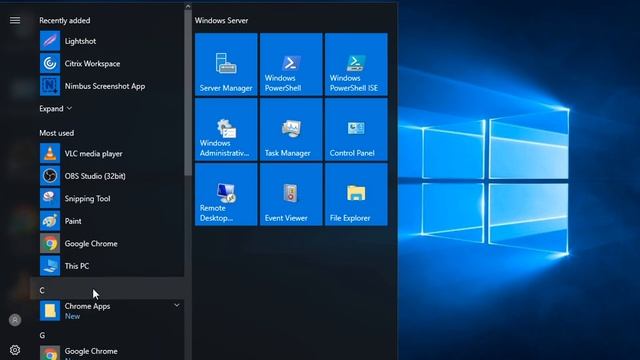Open File Explorer tile
This screenshot has width=640, height=360.
[356, 194]
